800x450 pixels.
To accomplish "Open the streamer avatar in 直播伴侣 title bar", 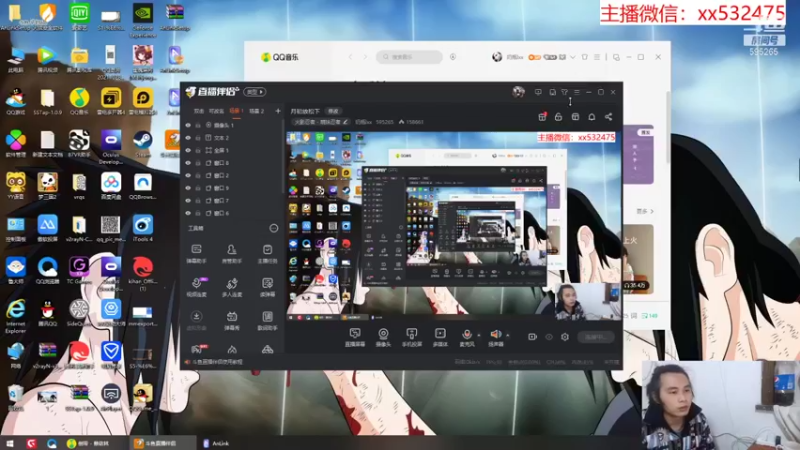I will [518, 92].
